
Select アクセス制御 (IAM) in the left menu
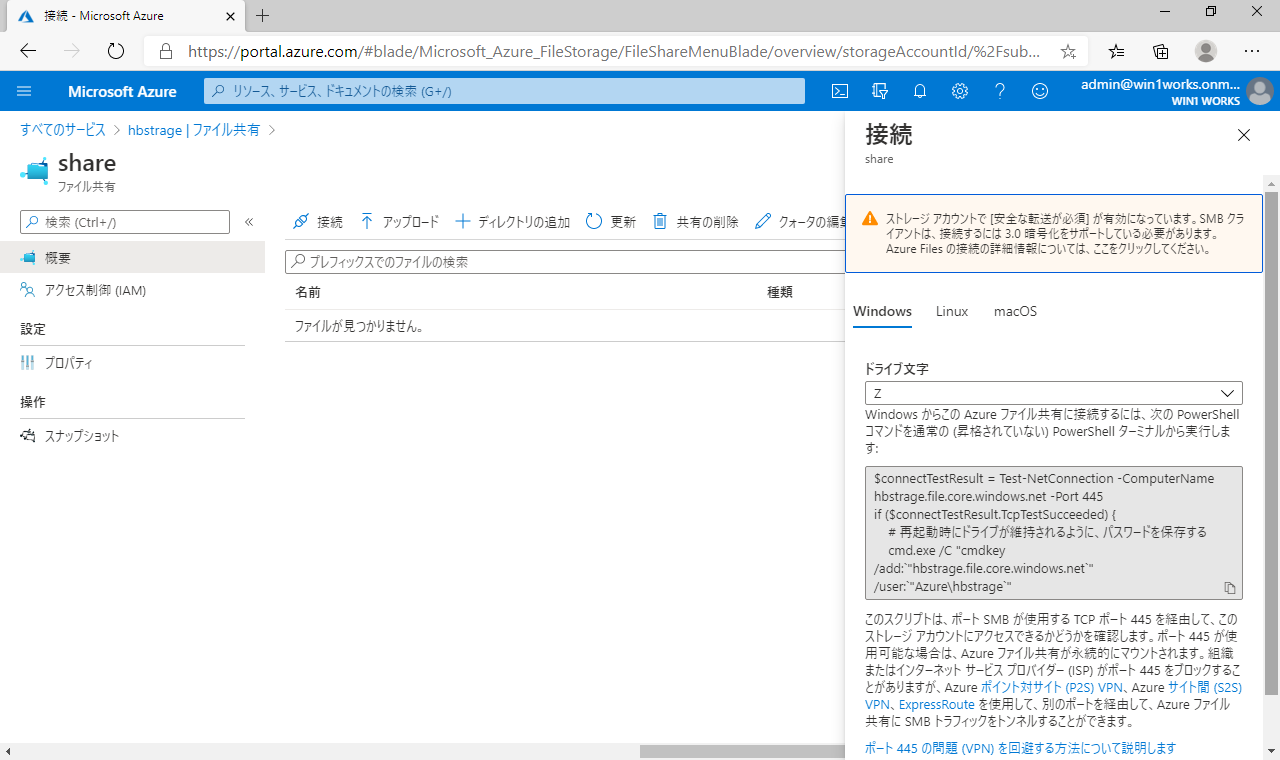click(132, 290)
